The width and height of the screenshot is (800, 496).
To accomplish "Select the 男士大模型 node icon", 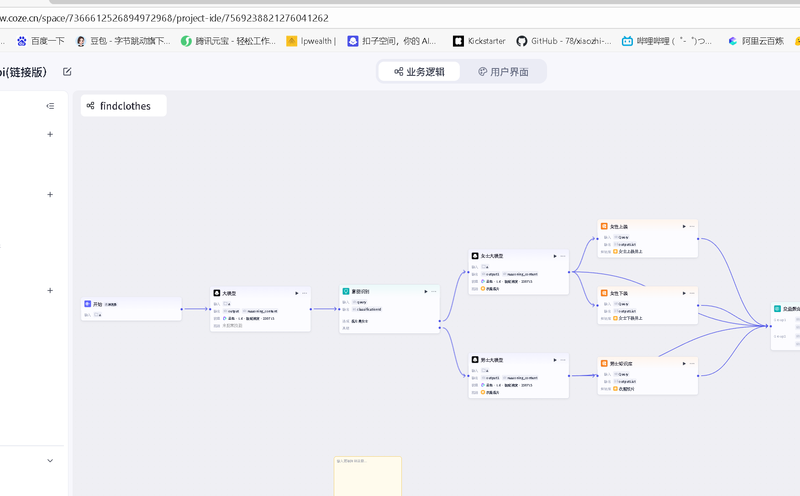I will tap(475, 360).
